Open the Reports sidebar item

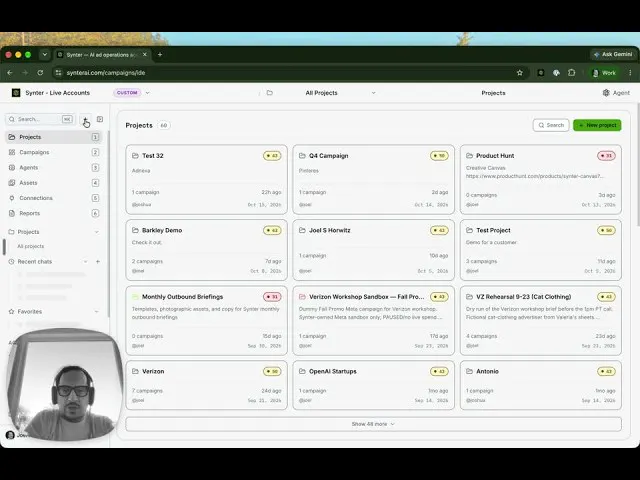click(53, 213)
